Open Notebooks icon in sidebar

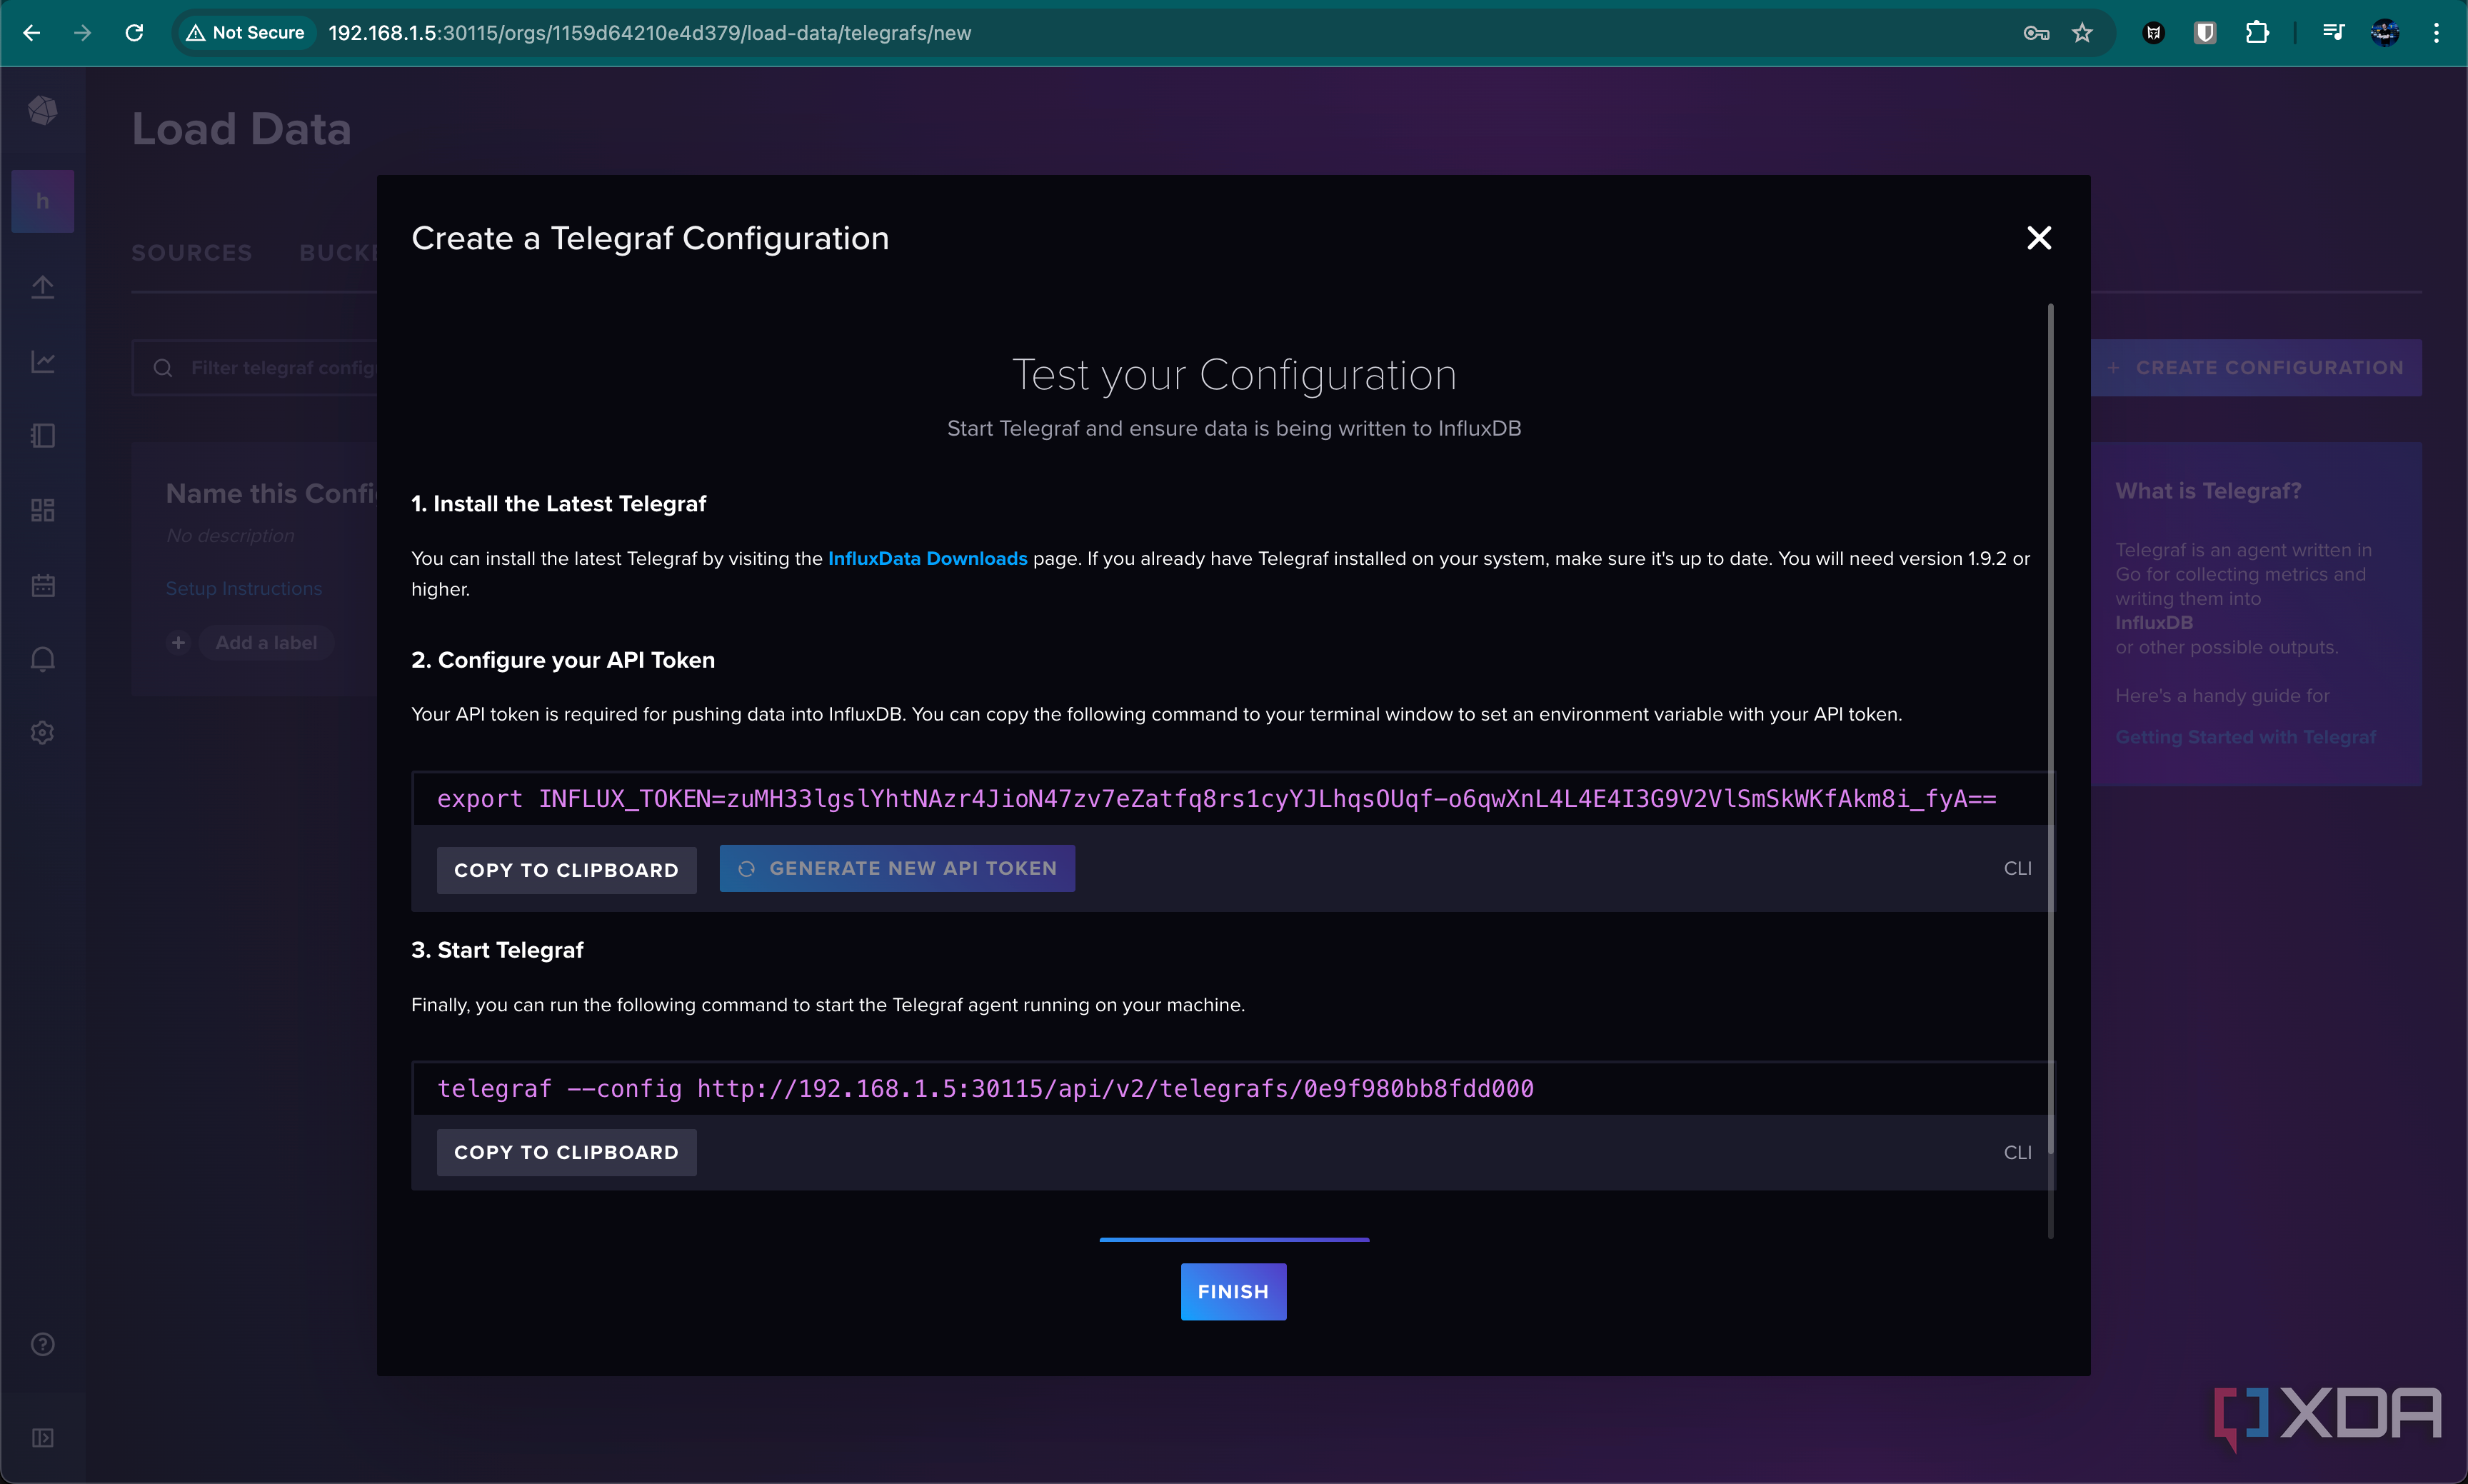click(42, 436)
